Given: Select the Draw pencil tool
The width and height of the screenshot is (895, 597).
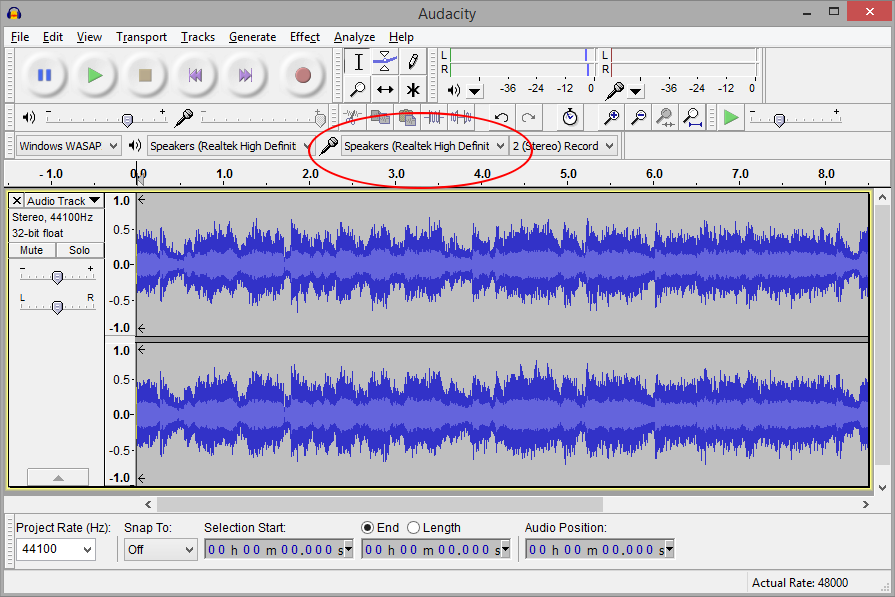Looking at the screenshot, I should (412, 62).
